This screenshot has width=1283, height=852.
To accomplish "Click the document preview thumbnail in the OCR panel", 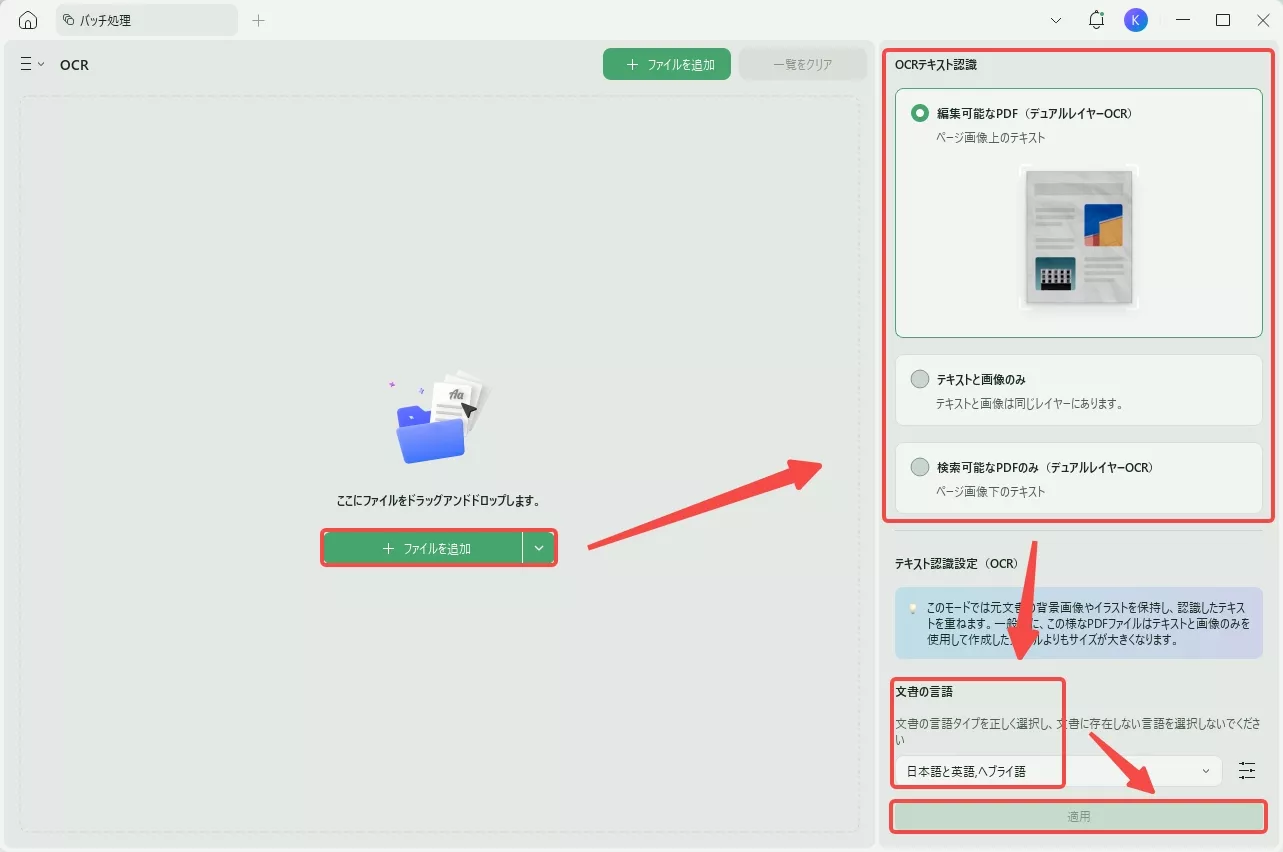I will [x=1078, y=237].
